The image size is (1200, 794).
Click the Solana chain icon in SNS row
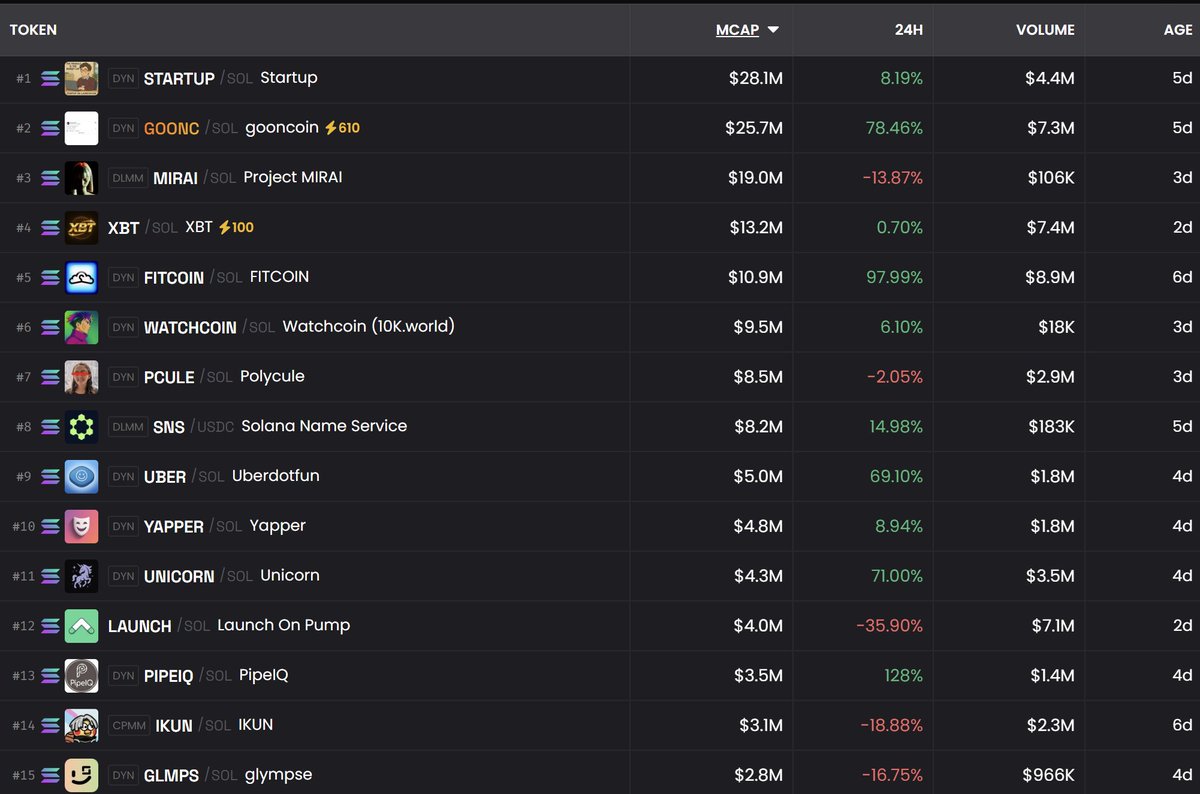[50, 426]
